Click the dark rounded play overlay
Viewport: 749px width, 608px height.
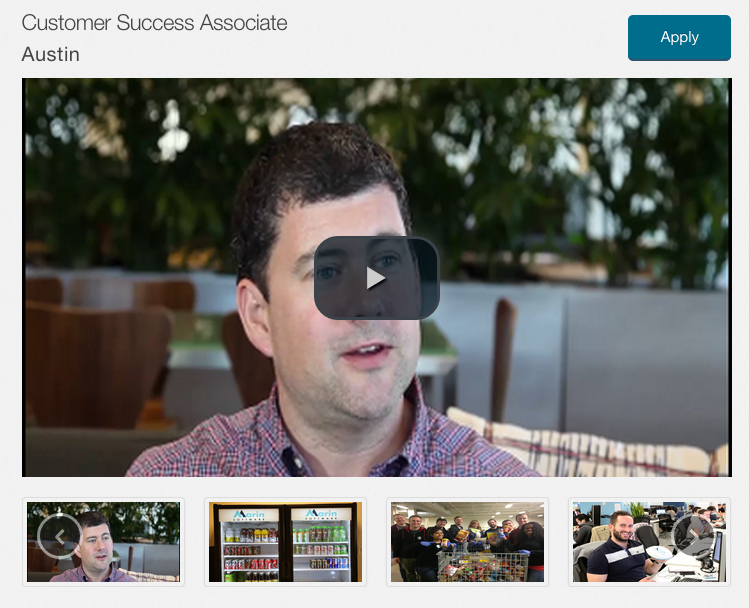pyautogui.click(x=376, y=277)
